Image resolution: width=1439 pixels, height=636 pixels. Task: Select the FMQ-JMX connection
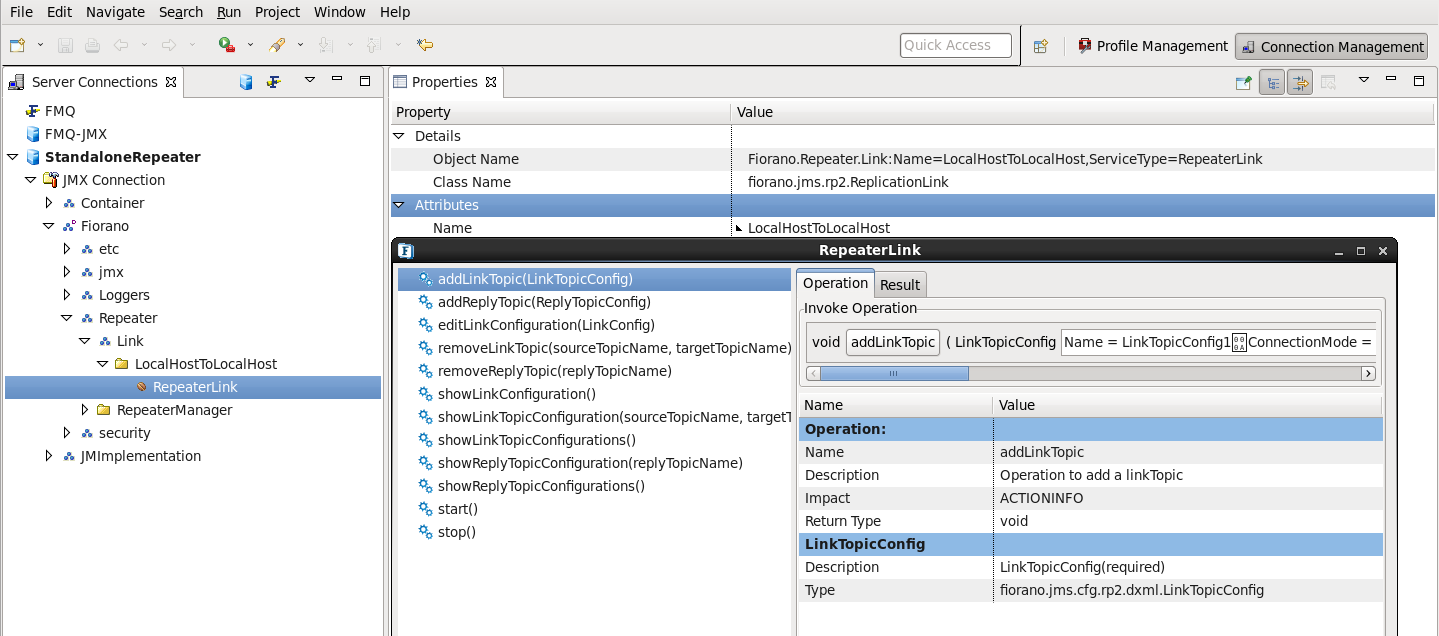76,134
